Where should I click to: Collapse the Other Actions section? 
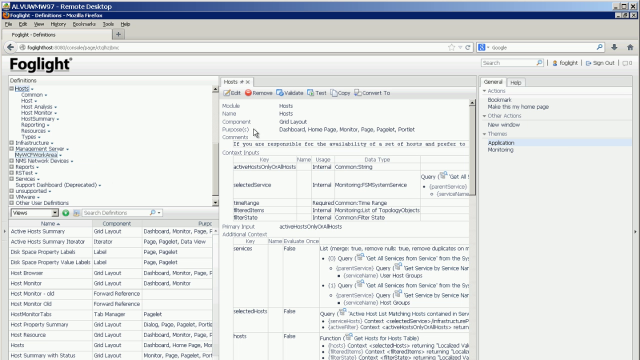[484, 116]
